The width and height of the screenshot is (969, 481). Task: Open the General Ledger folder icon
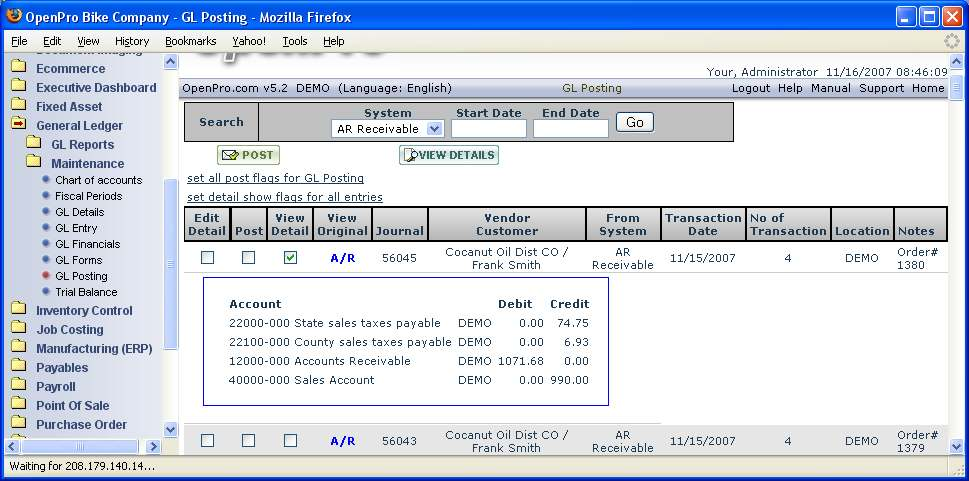click(18, 125)
